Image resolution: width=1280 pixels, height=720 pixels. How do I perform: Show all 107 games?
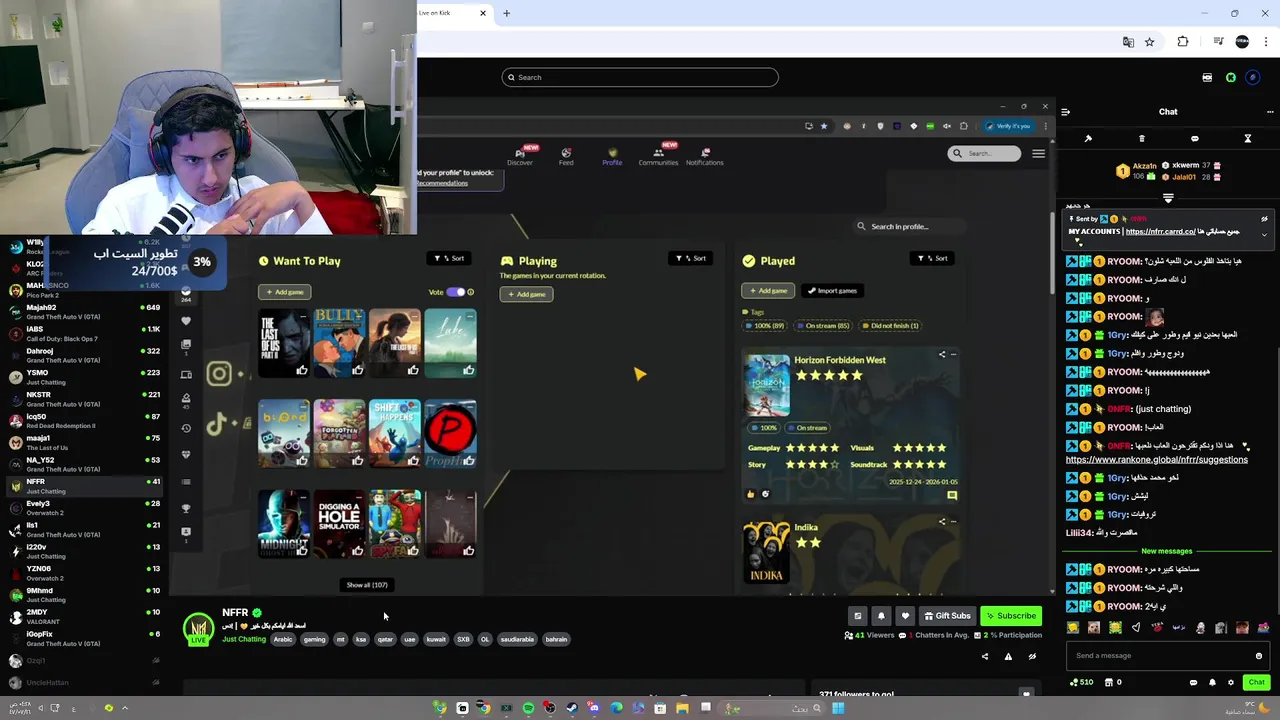[367, 585]
